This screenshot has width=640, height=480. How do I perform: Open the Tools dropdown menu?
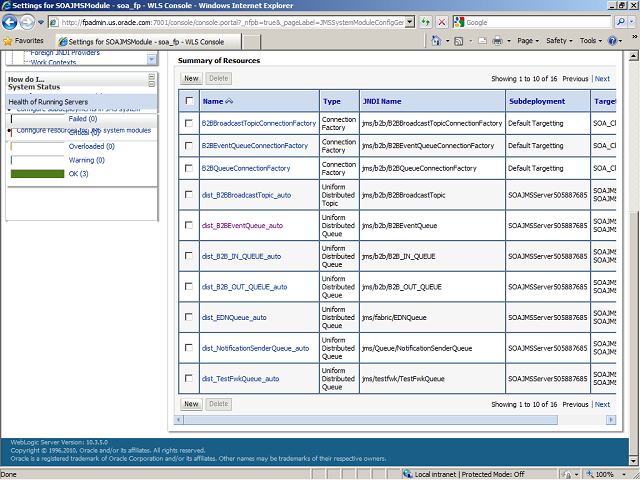tap(591, 41)
